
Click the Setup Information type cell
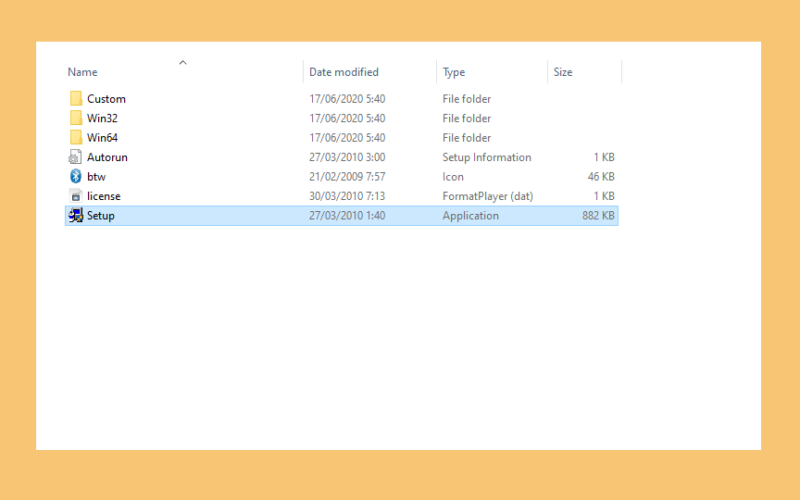tap(487, 157)
